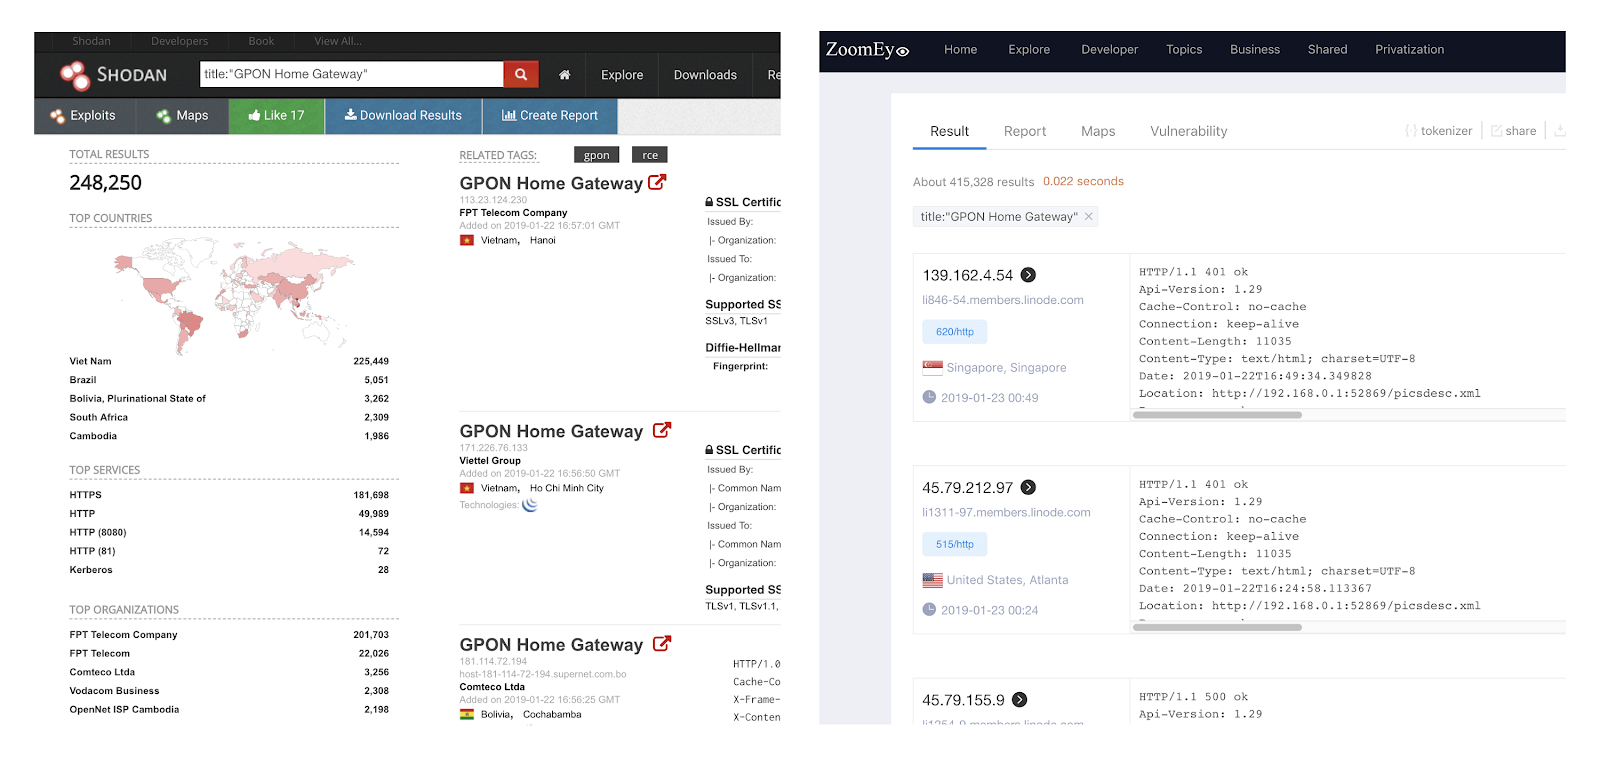Click the Singapore flag icon in ZoomEye
1600x764 pixels.
click(x=932, y=367)
